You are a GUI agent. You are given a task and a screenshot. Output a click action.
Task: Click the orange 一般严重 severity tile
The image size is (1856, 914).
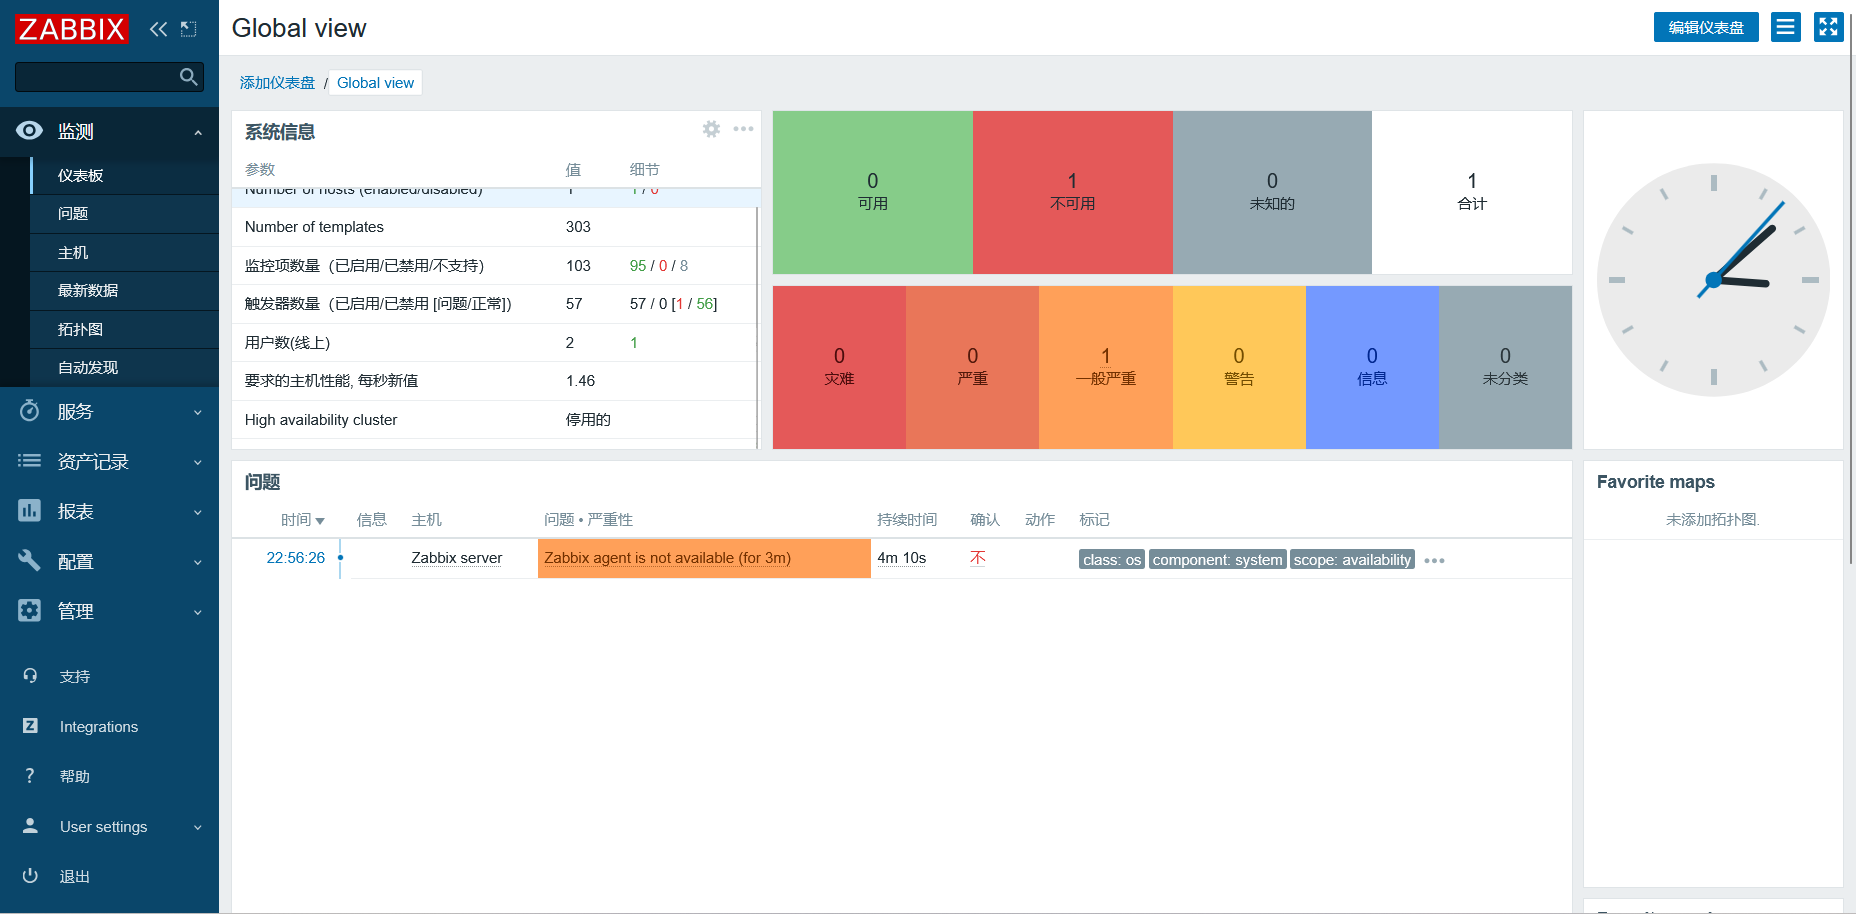1106,367
